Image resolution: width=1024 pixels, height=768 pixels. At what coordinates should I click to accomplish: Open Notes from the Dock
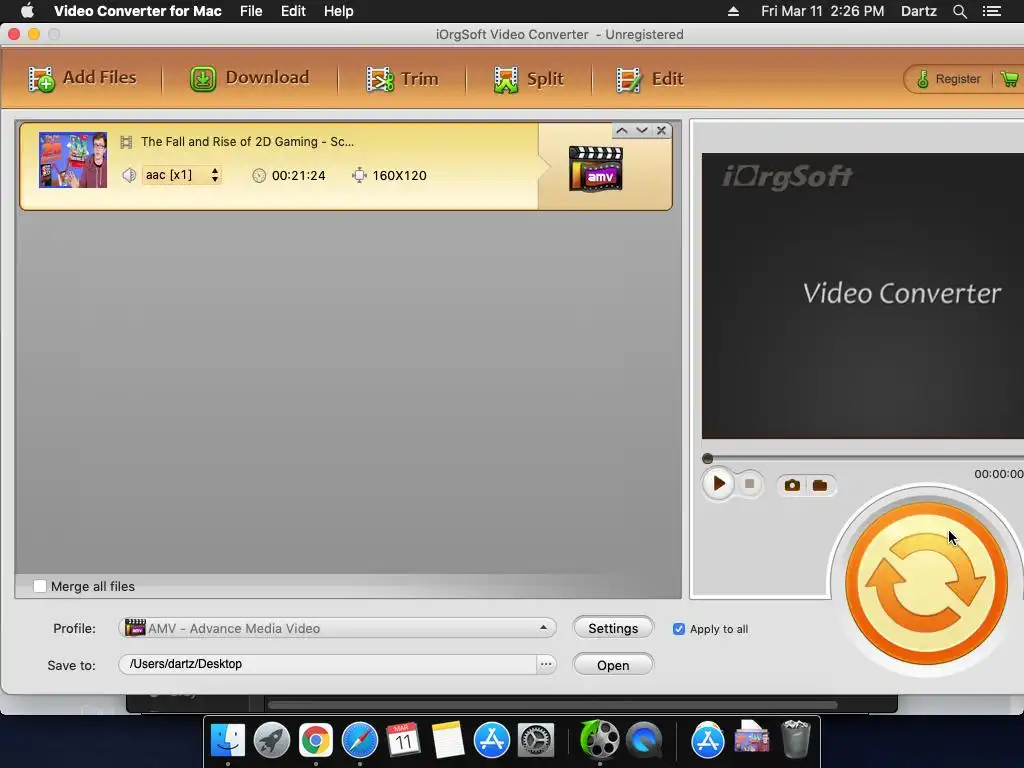click(x=447, y=740)
